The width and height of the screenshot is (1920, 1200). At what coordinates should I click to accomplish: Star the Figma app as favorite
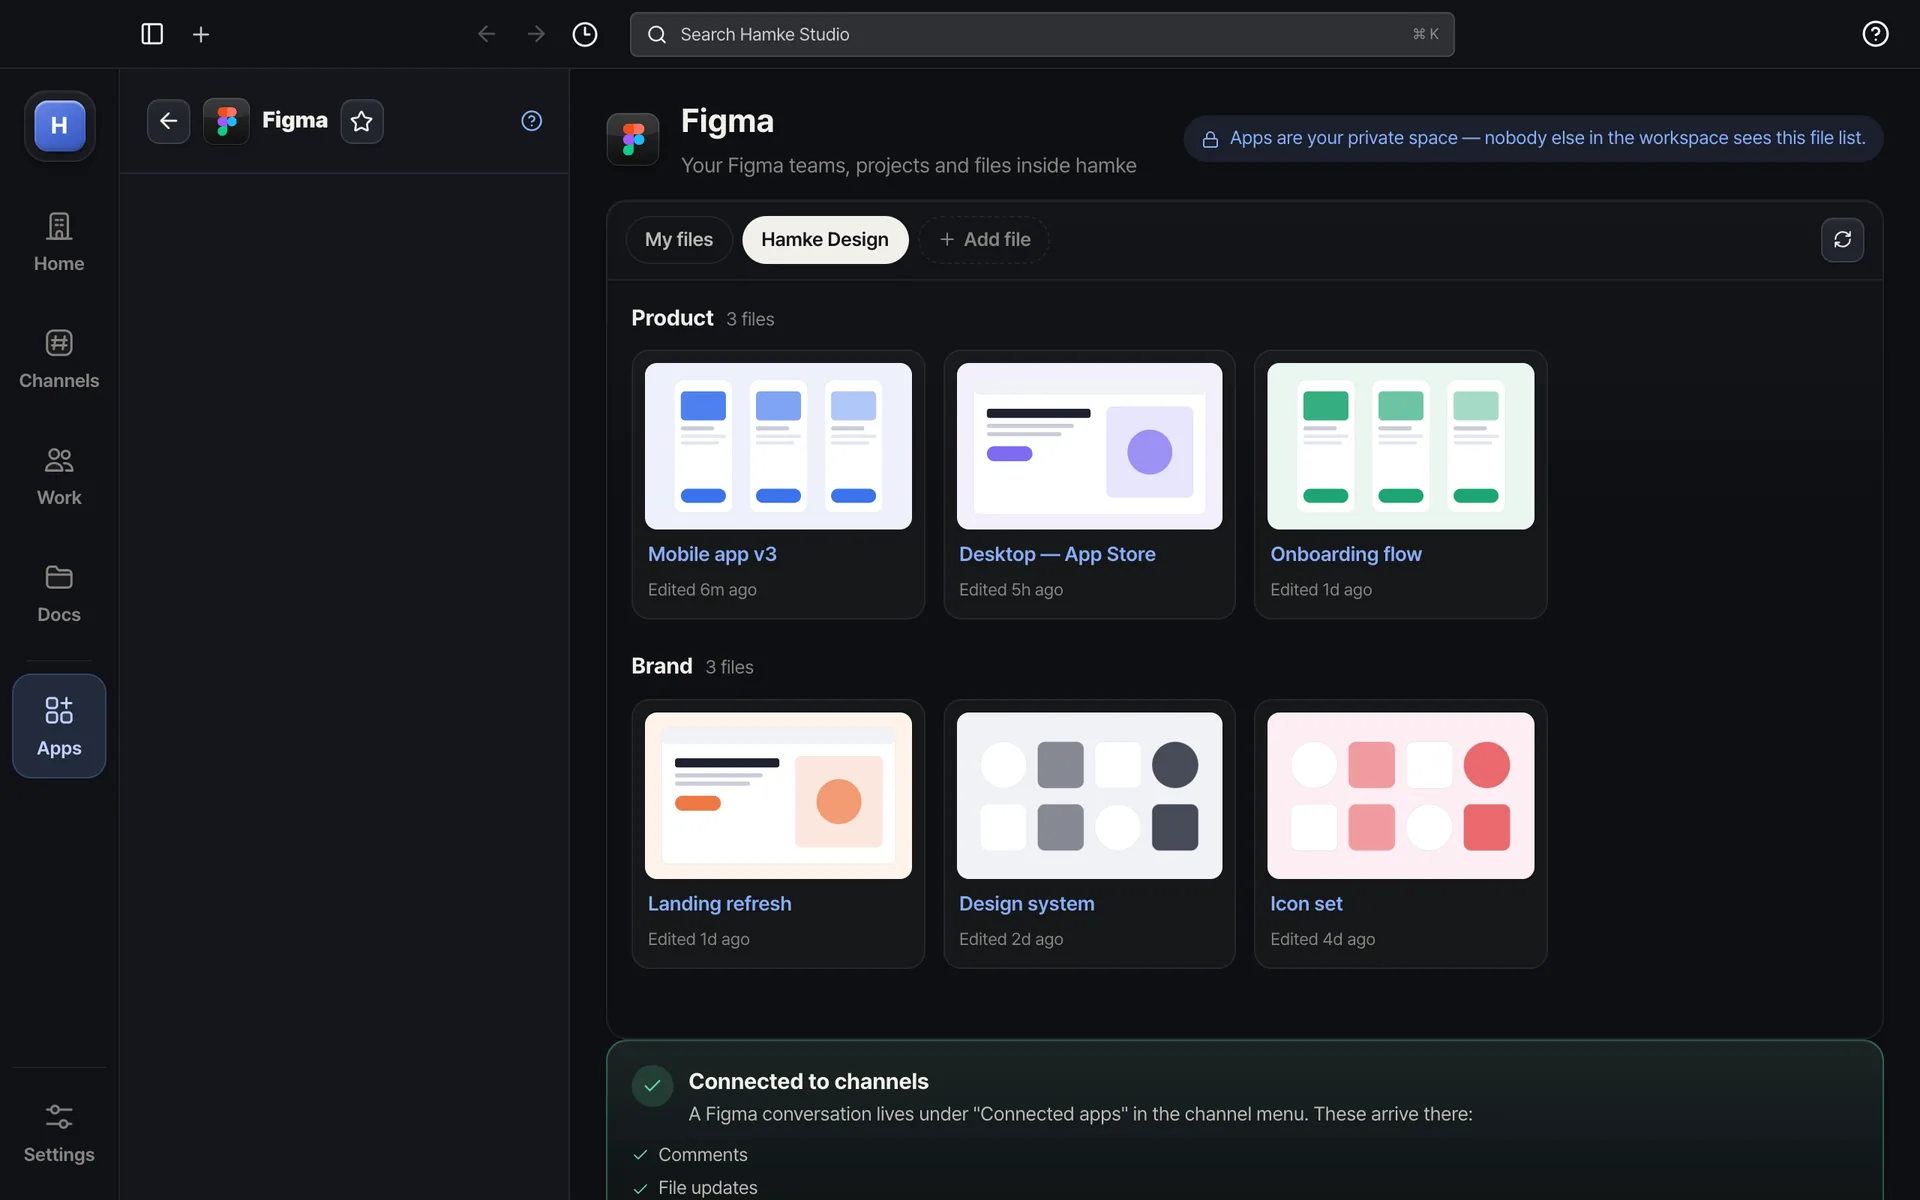coord(362,121)
